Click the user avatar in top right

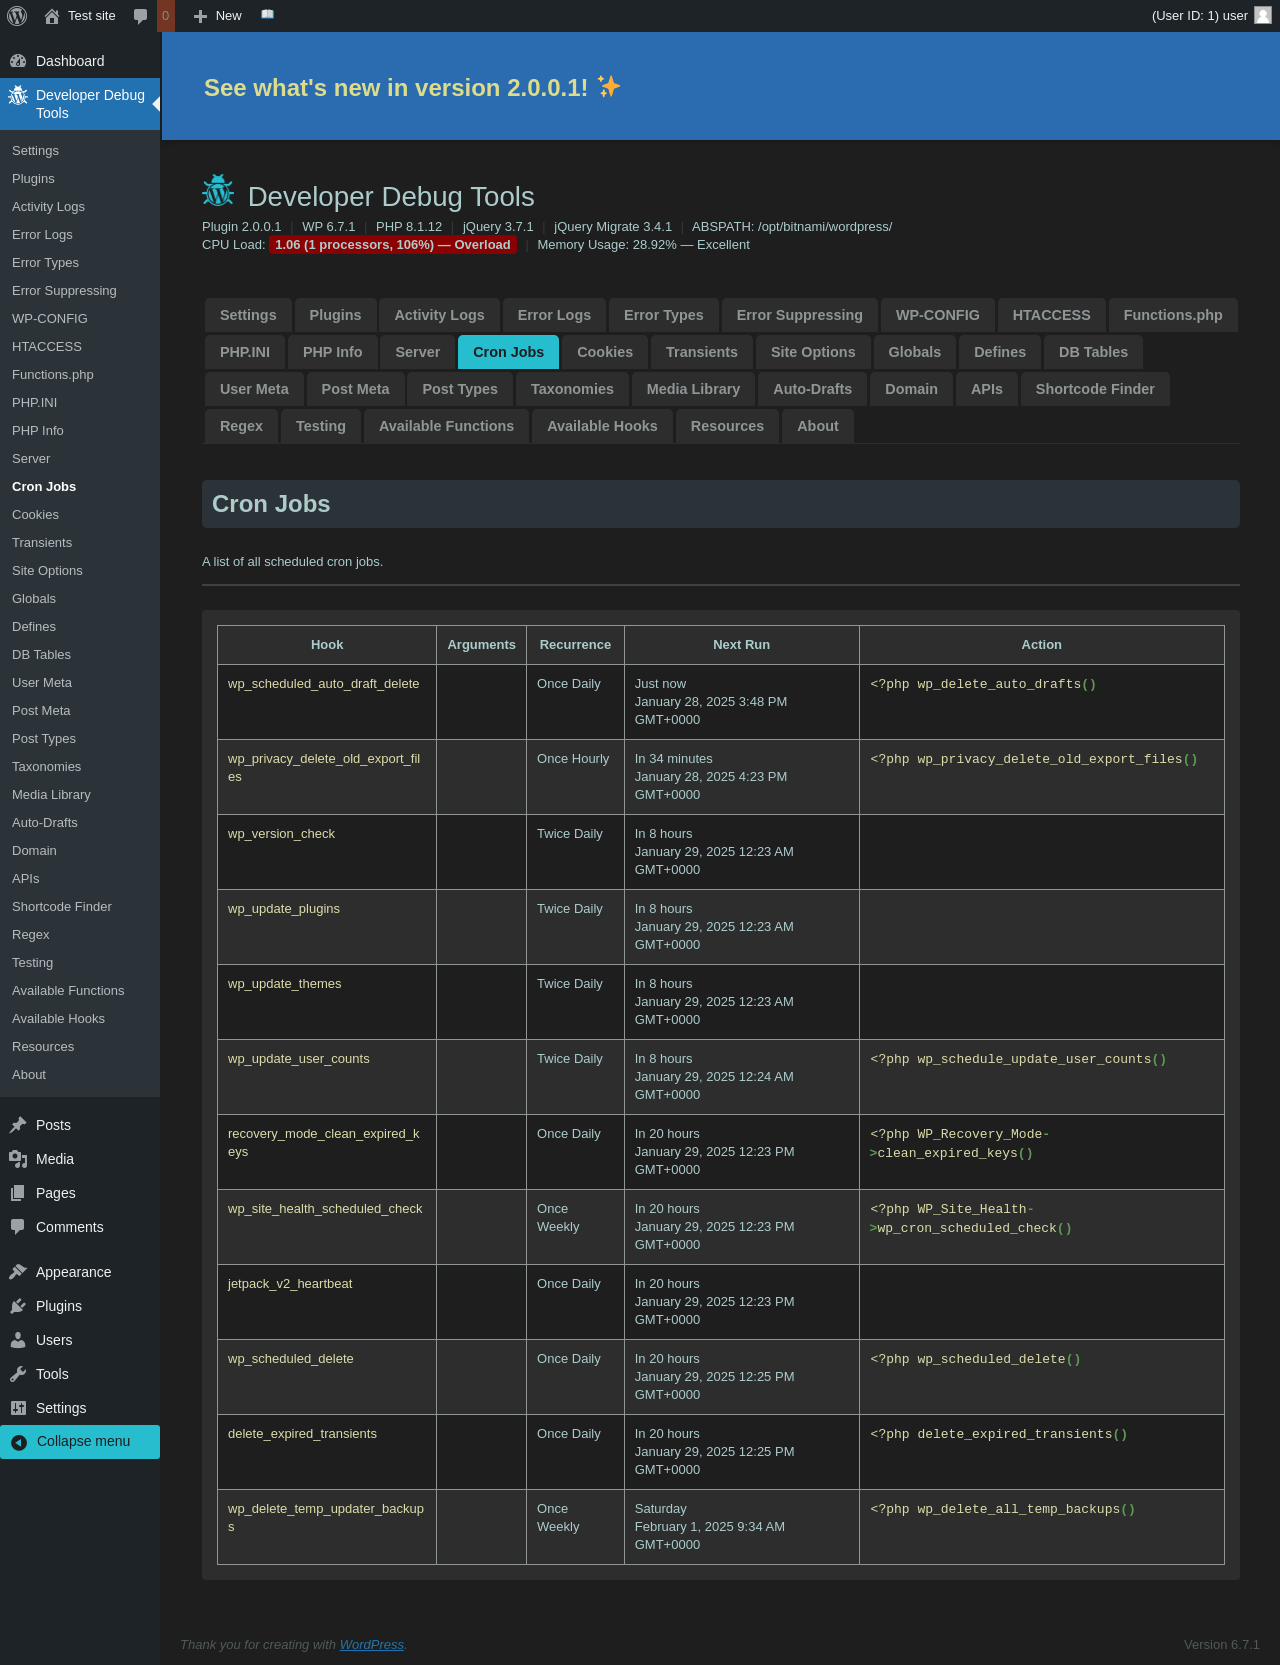[1263, 15]
